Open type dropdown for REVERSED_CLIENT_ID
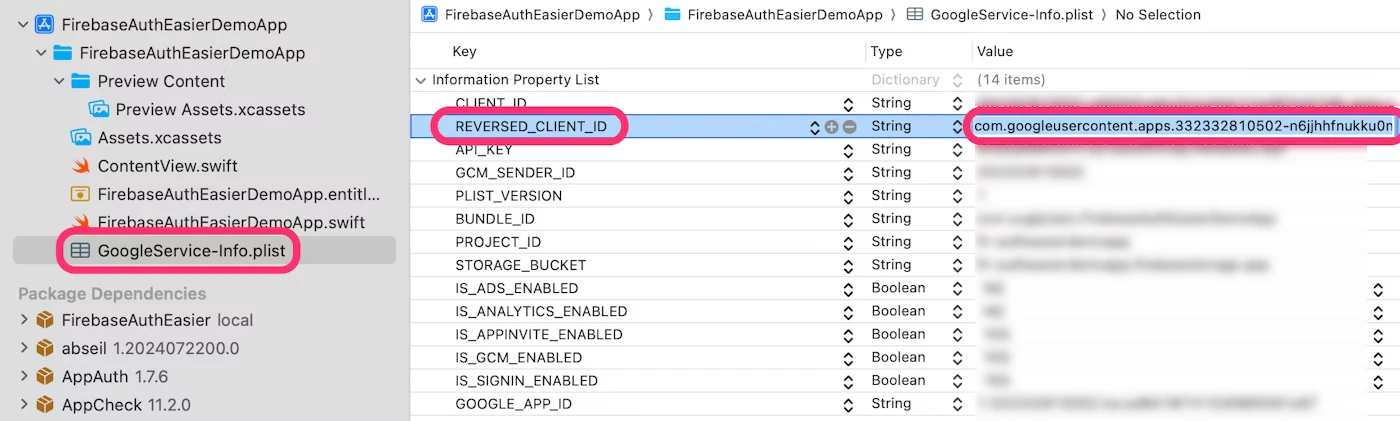This screenshot has height=421, width=1400. (956, 127)
